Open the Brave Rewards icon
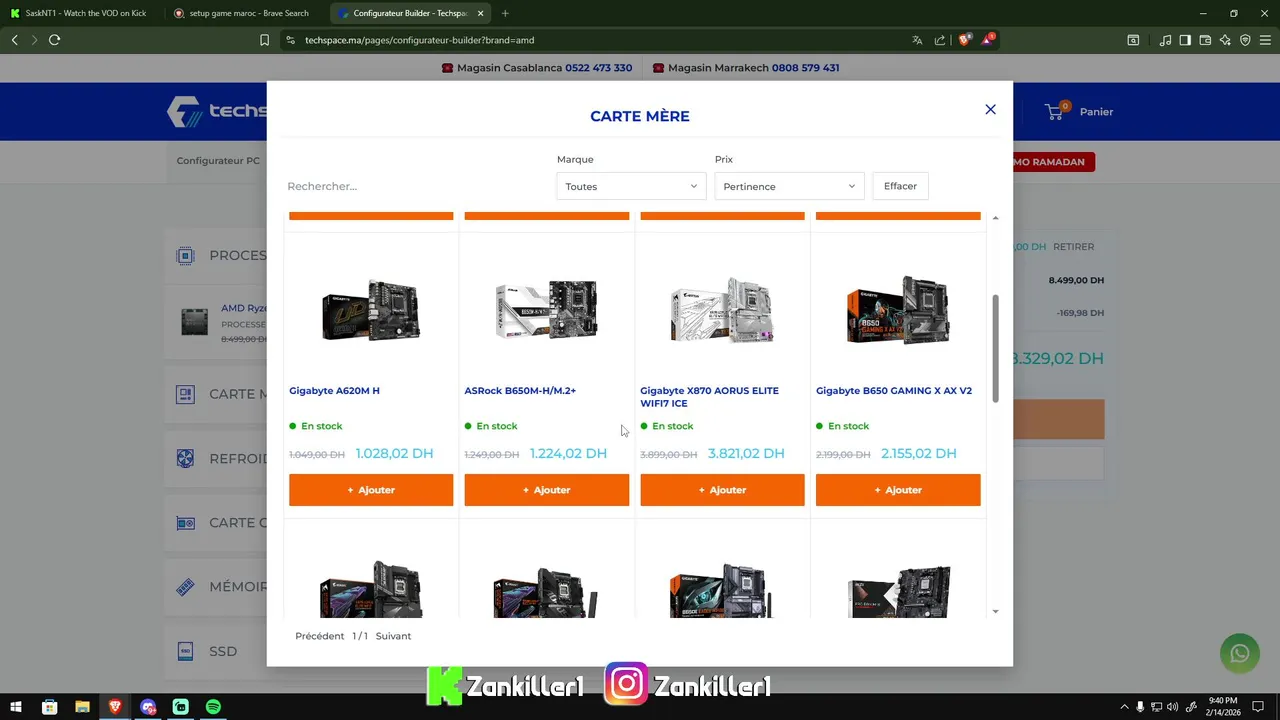Image resolution: width=1280 pixels, height=720 pixels. [x=988, y=40]
